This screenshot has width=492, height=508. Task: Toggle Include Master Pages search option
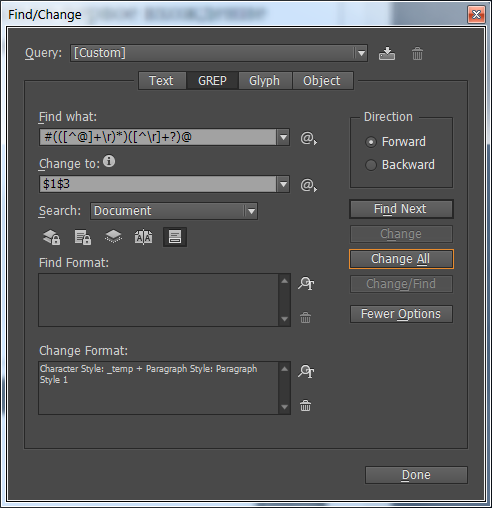tap(144, 237)
